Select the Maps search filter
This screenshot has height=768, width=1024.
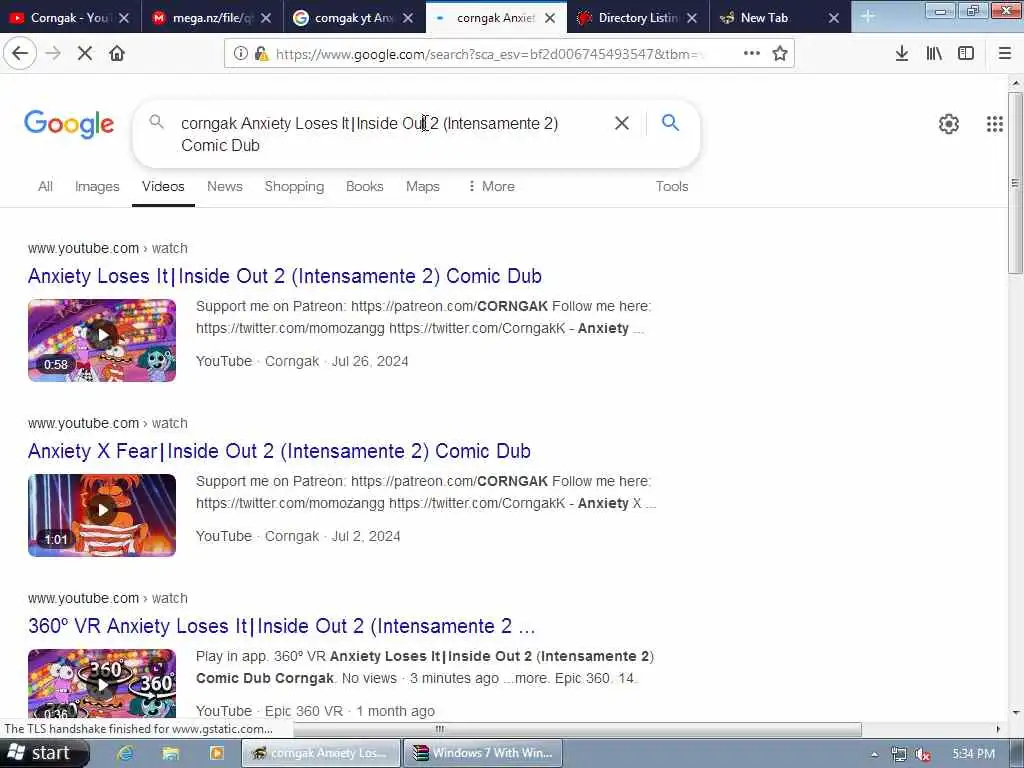pos(423,186)
